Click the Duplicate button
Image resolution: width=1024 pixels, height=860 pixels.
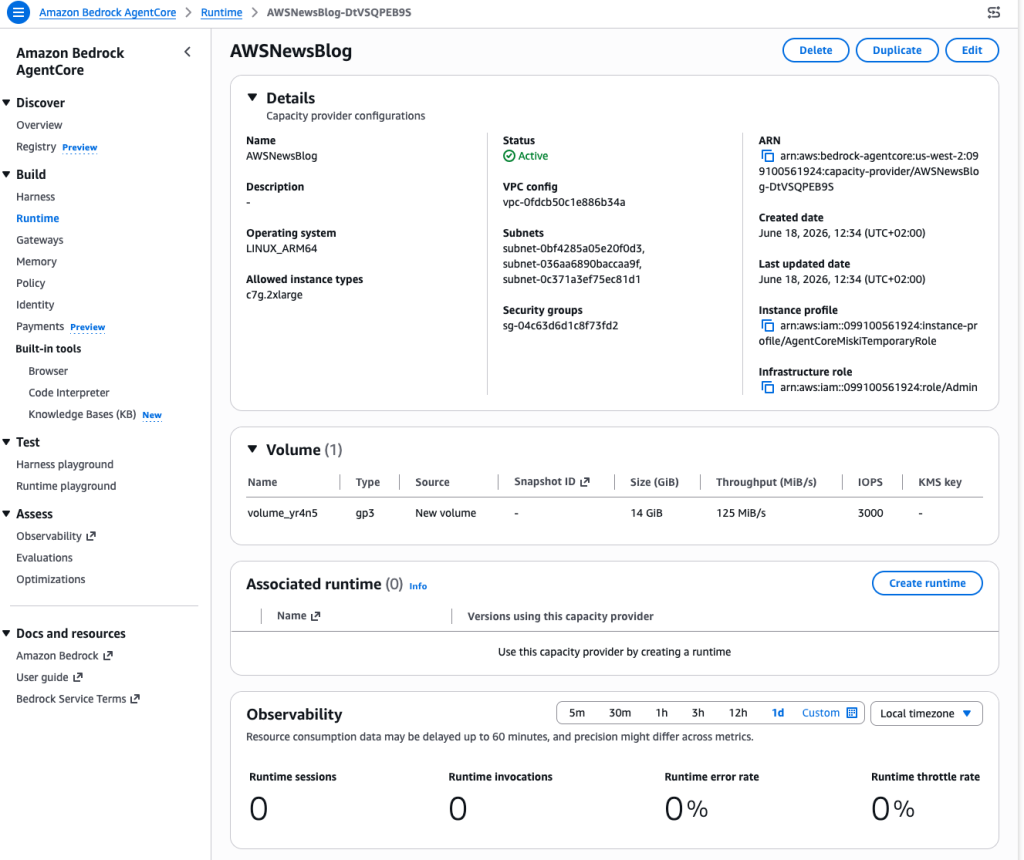[897, 50]
